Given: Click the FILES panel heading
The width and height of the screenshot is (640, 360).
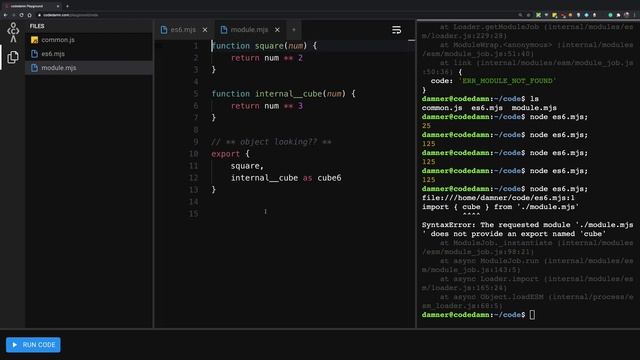Looking at the screenshot, I should pyautogui.click(x=37, y=26).
